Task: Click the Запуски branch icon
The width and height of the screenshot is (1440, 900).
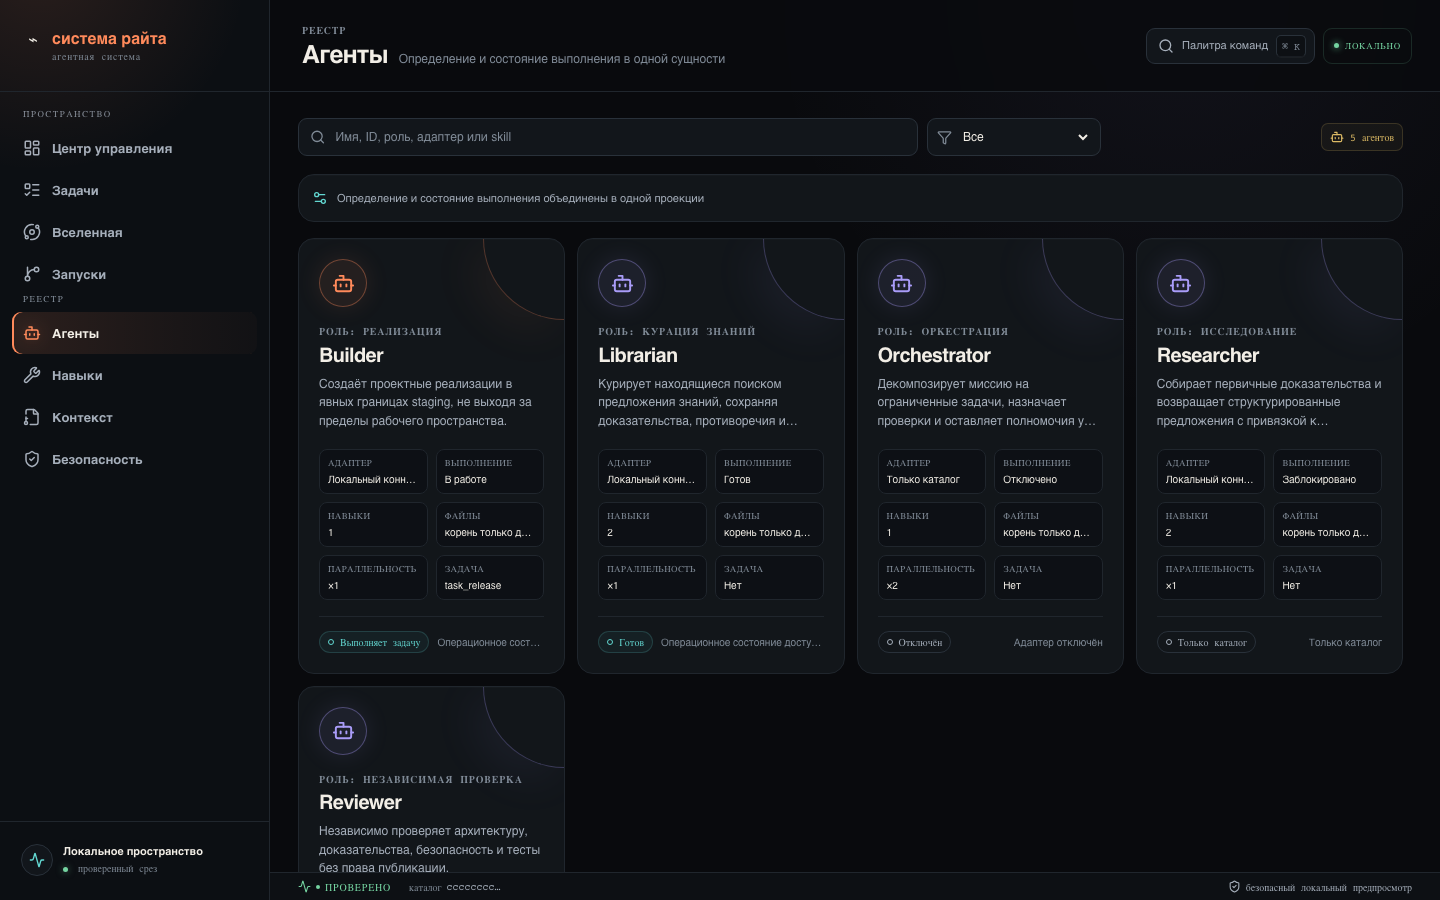Action: [x=32, y=274]
